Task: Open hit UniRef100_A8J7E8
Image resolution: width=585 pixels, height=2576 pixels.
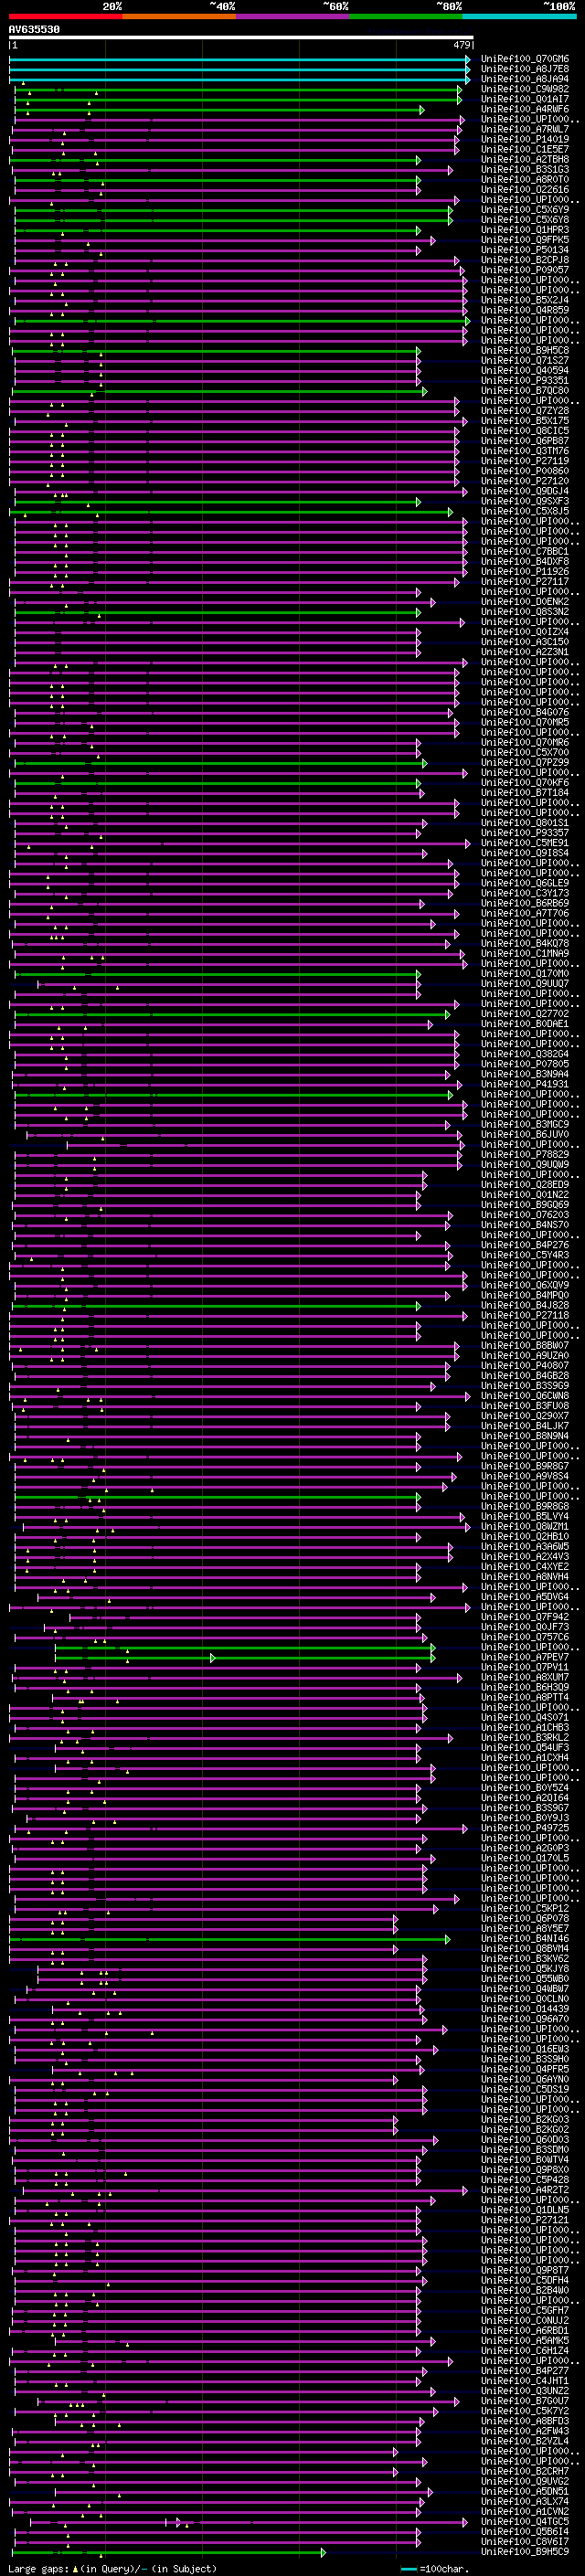Action: pos(525,69)
